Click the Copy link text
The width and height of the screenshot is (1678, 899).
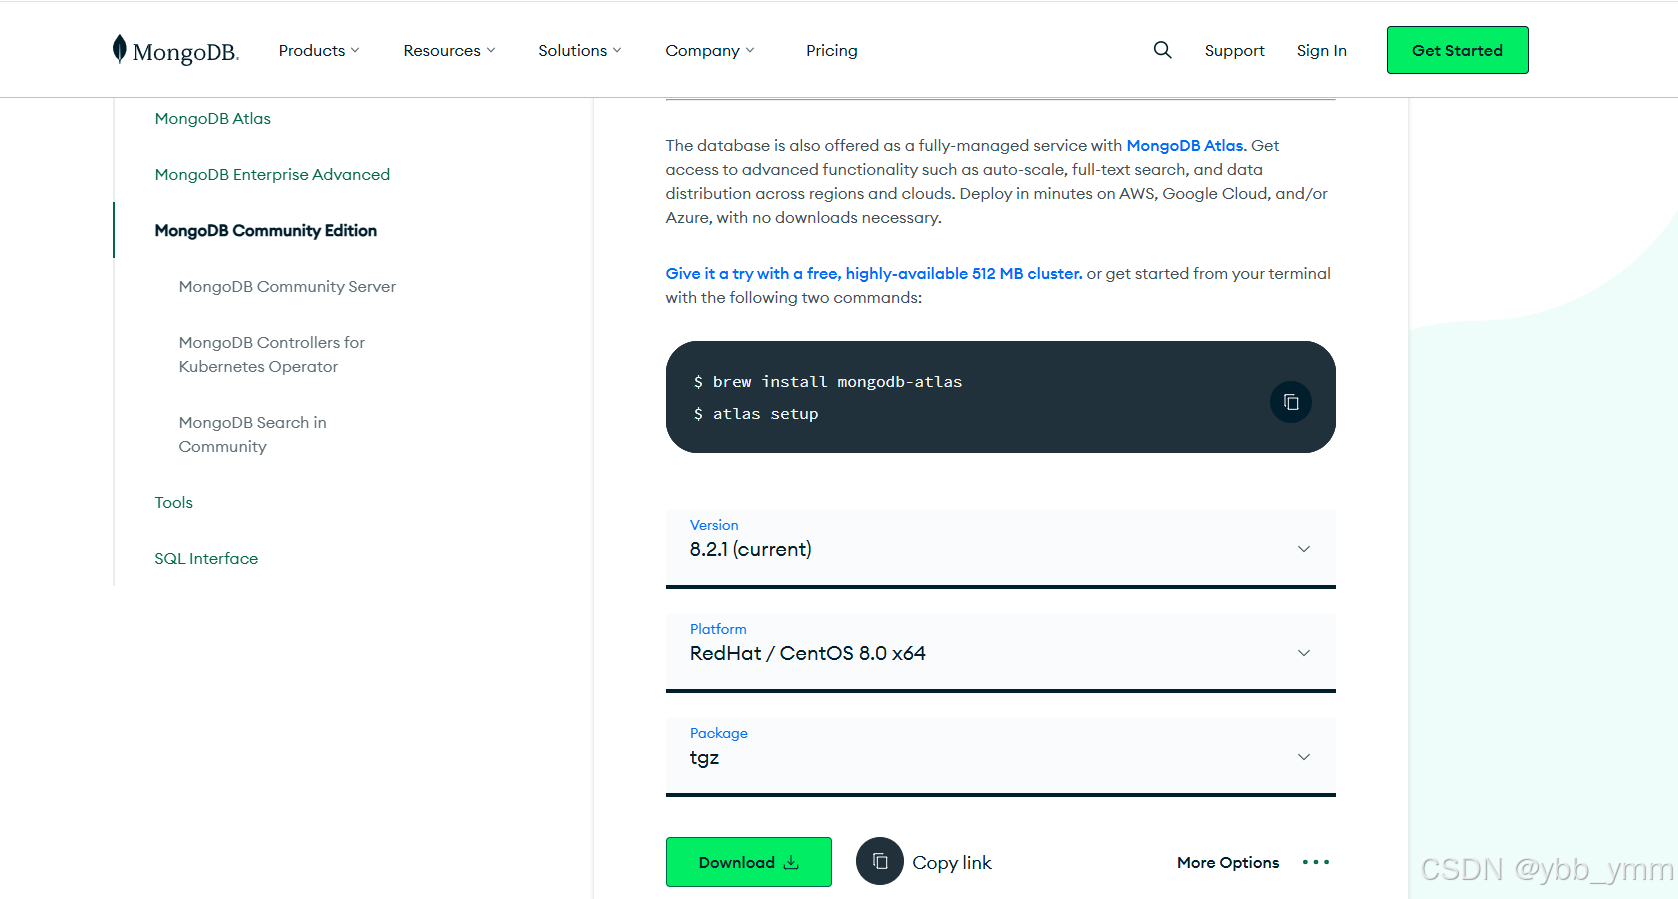coord(952,862)
